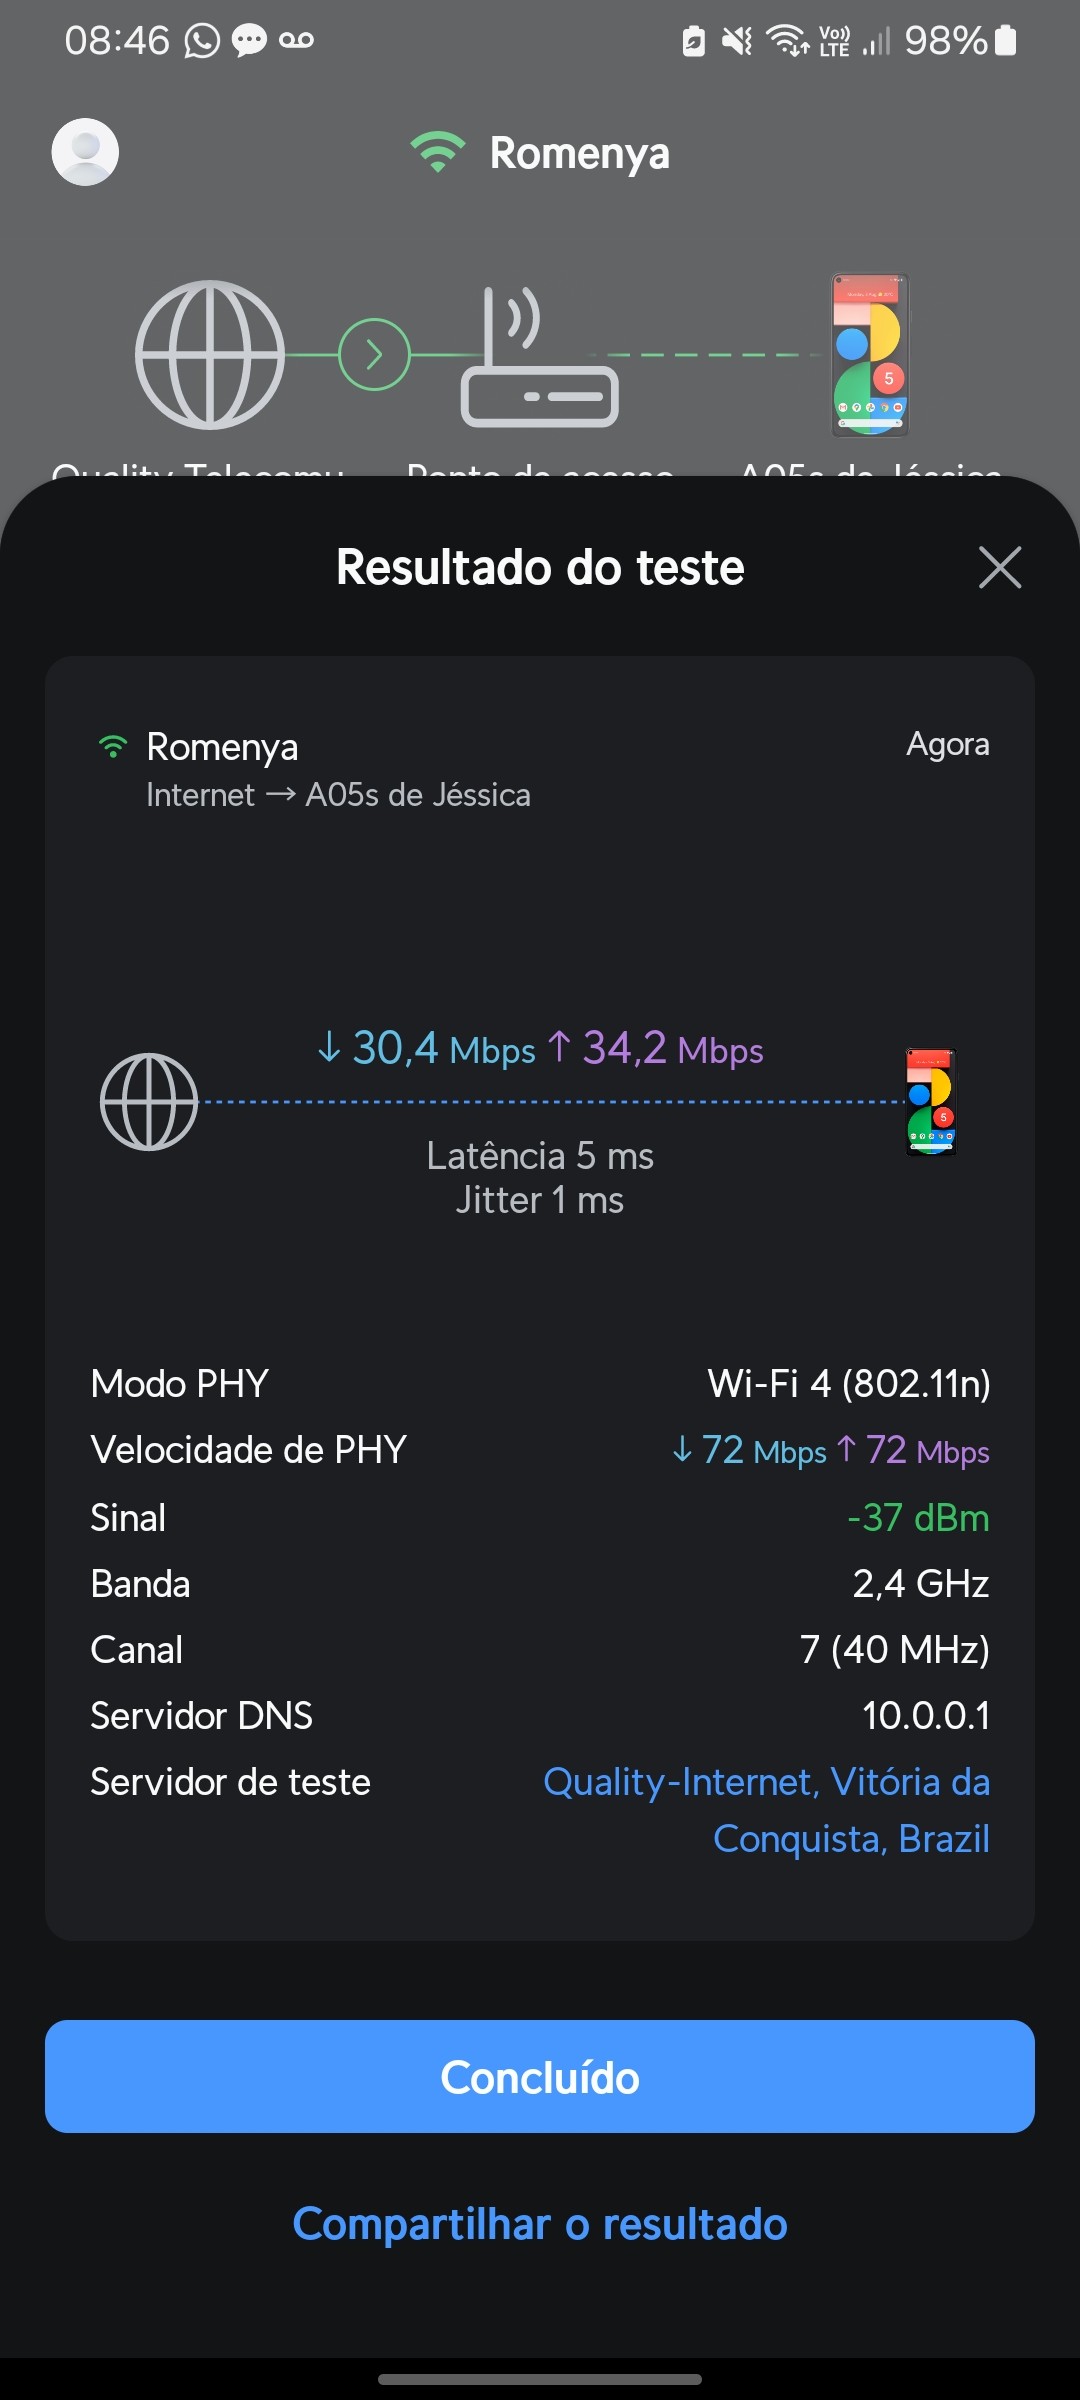This screenshot has height=2400, width=1080.
Task: Tap the WhatsApp notification icon in status bar
Action: pos(202,41)
